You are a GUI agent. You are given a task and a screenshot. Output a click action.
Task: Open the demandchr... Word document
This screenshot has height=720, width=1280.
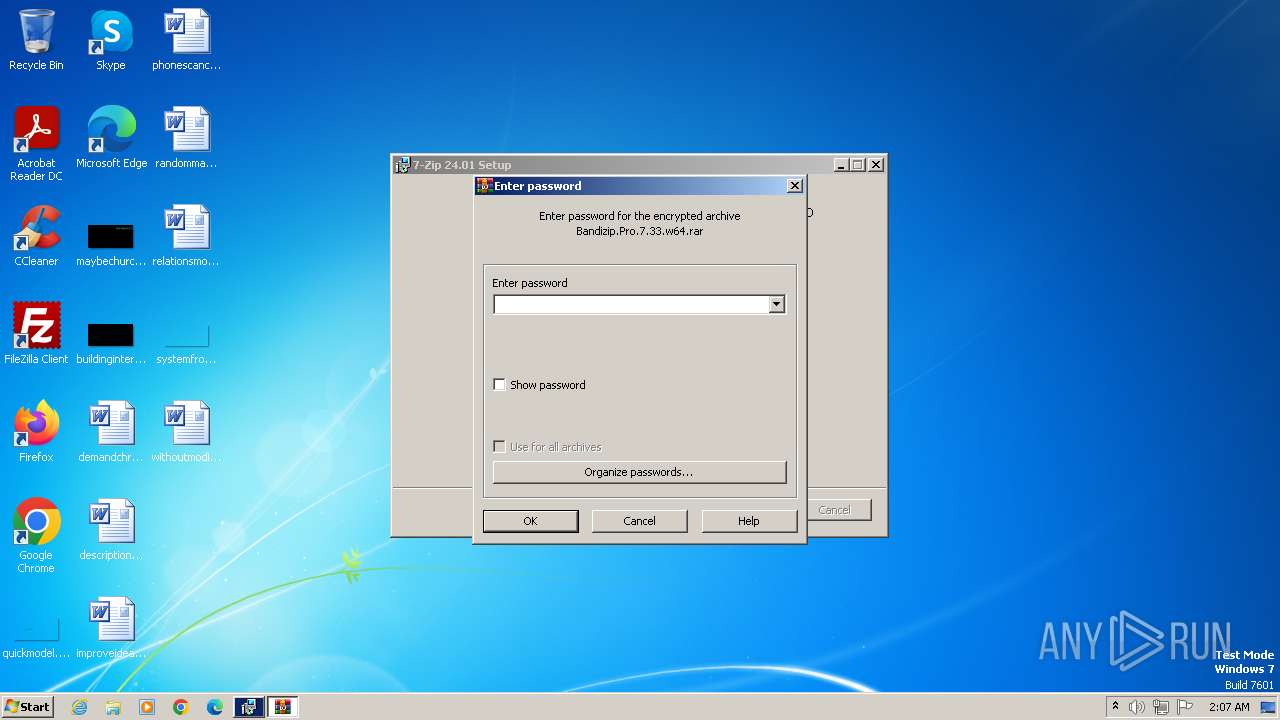point(111,432)
